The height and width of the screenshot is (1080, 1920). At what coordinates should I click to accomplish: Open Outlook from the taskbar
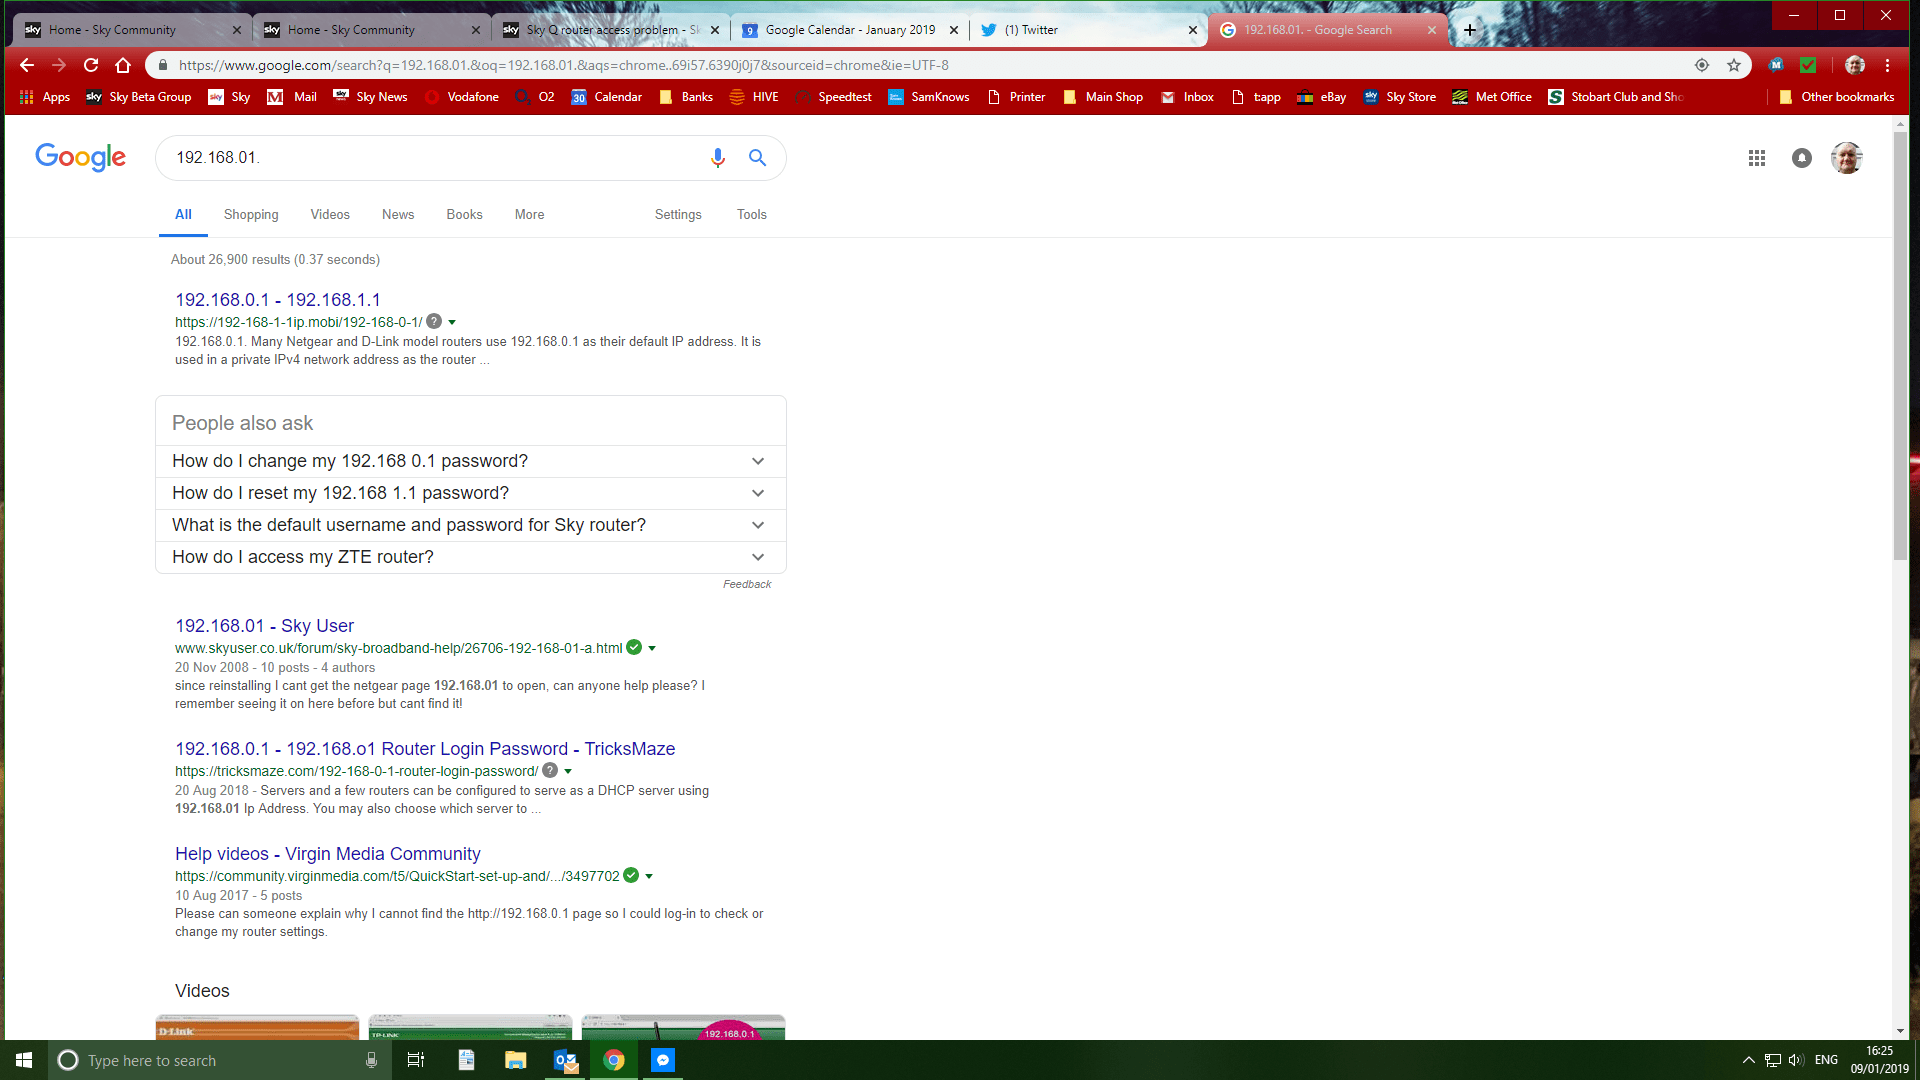pos(565,1060)
